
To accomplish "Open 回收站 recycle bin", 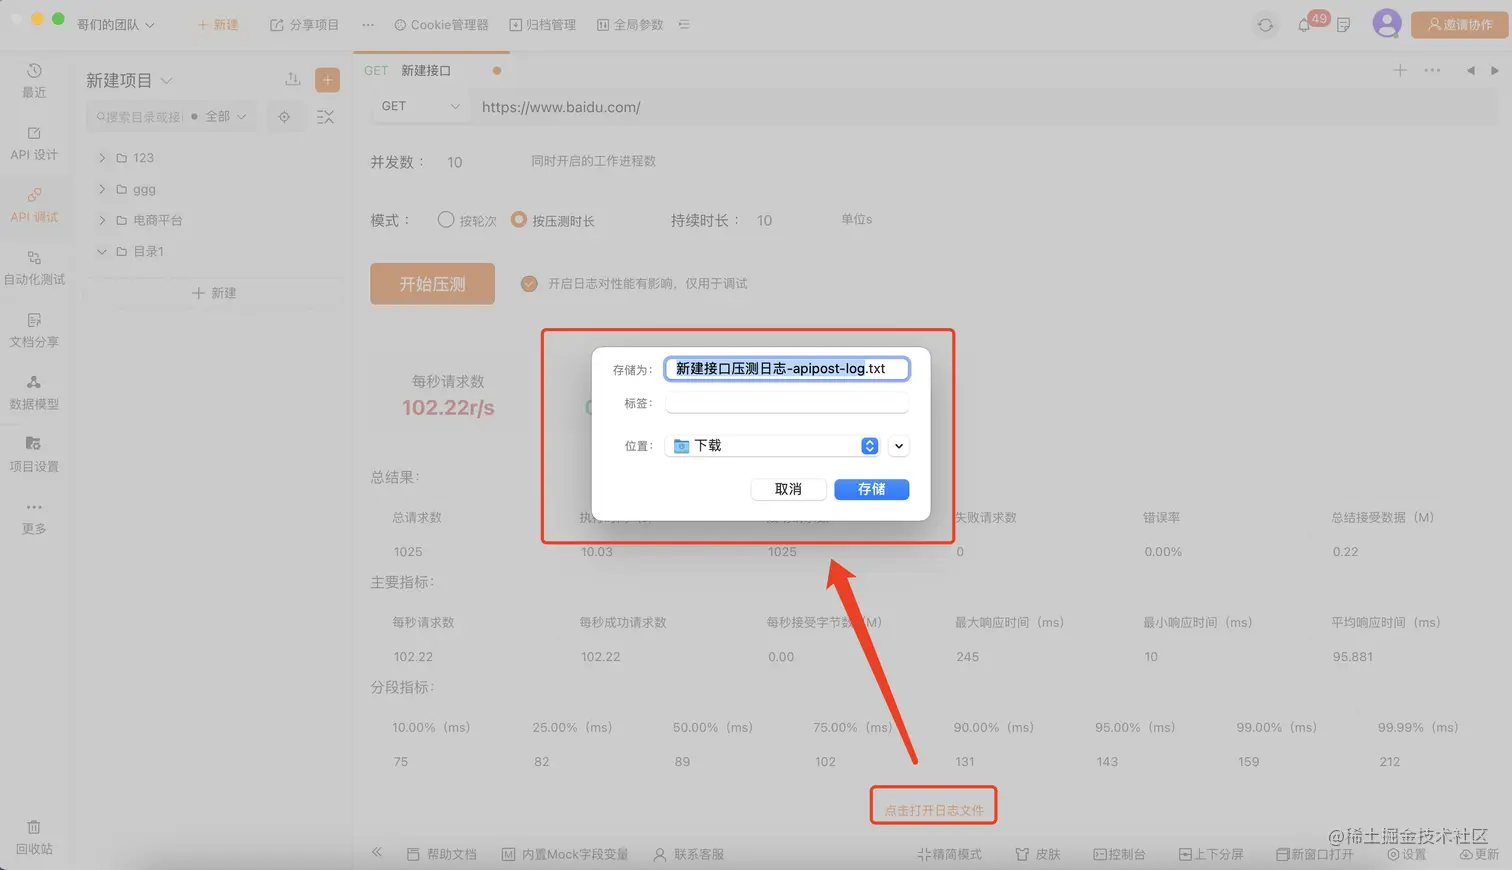I will tap(34, 837).
